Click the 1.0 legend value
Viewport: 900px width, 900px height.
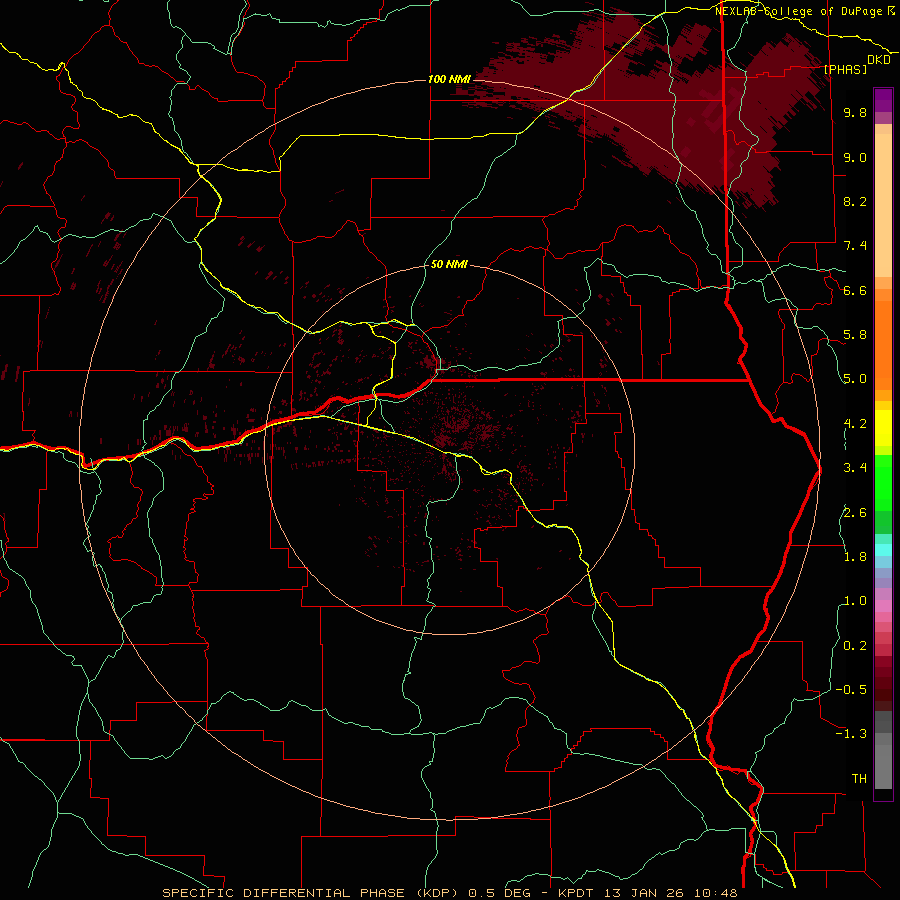[855, 601]
